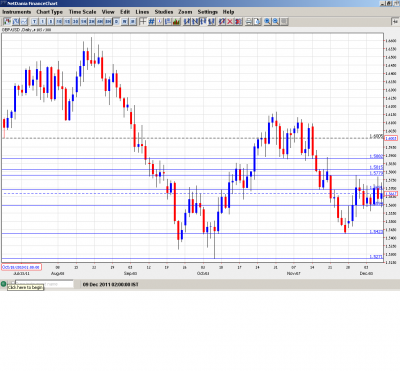The image size is (400, 371).
Task: Click the '09 Dec 2011 02:00:00 IST' status text
Action: 110,284
